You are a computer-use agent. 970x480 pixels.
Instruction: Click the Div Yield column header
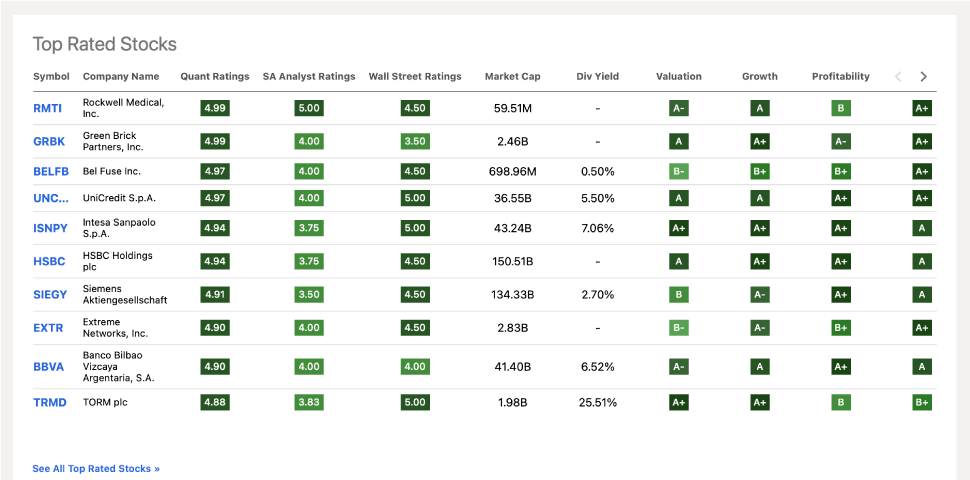[597, 76]
